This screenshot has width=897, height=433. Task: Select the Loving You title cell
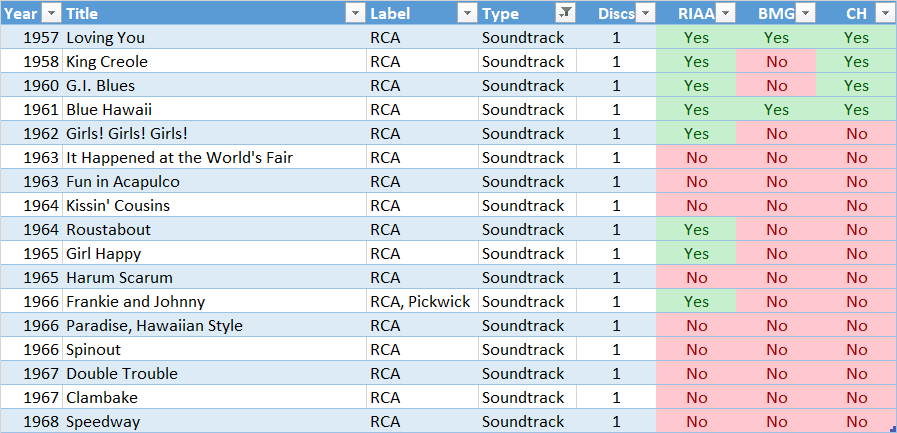215,37
